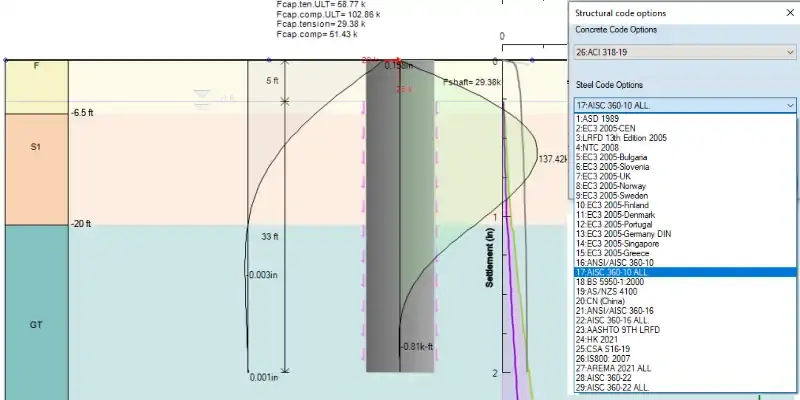
Task: Select the GT soil layer block
Action: (37, 312)
